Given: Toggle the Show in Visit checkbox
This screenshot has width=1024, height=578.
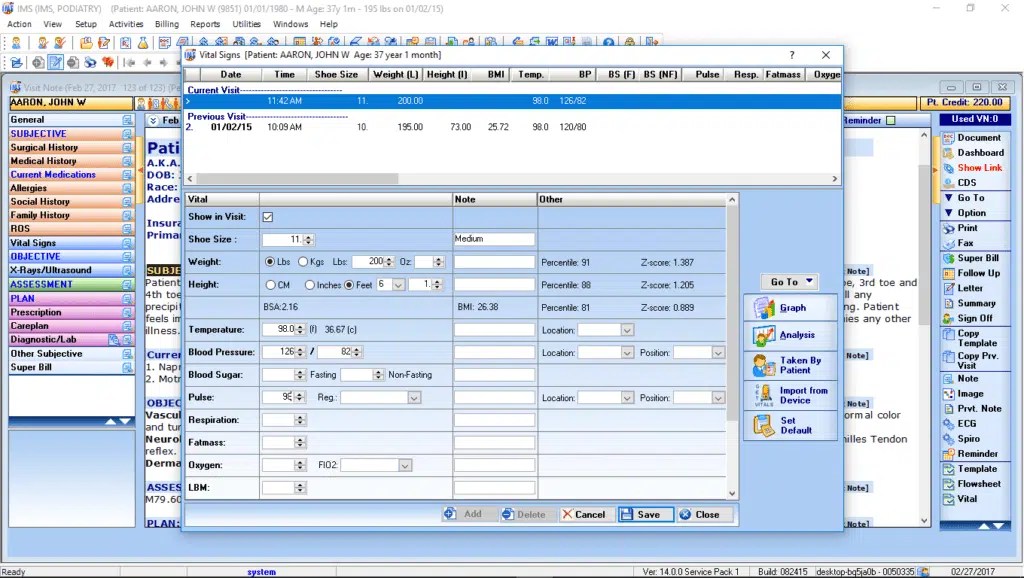Looking at the screenshot, I should (x=268, y=217).
